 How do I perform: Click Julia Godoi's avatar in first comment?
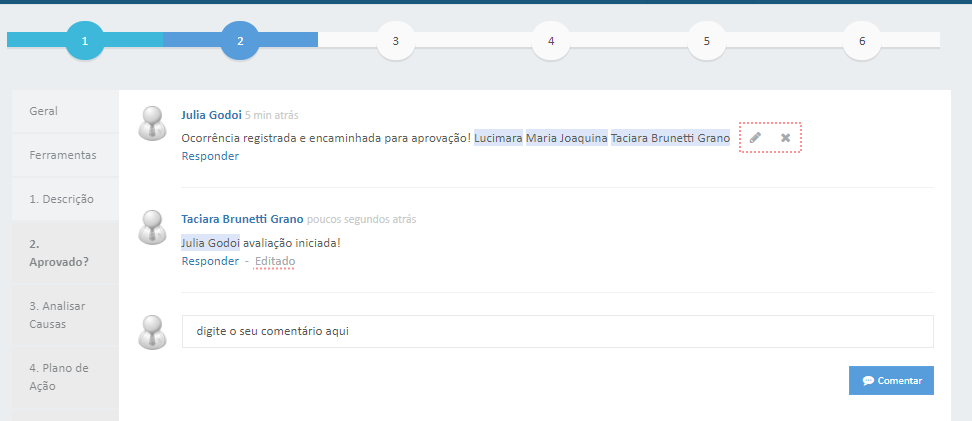click(x=152, y=123)
